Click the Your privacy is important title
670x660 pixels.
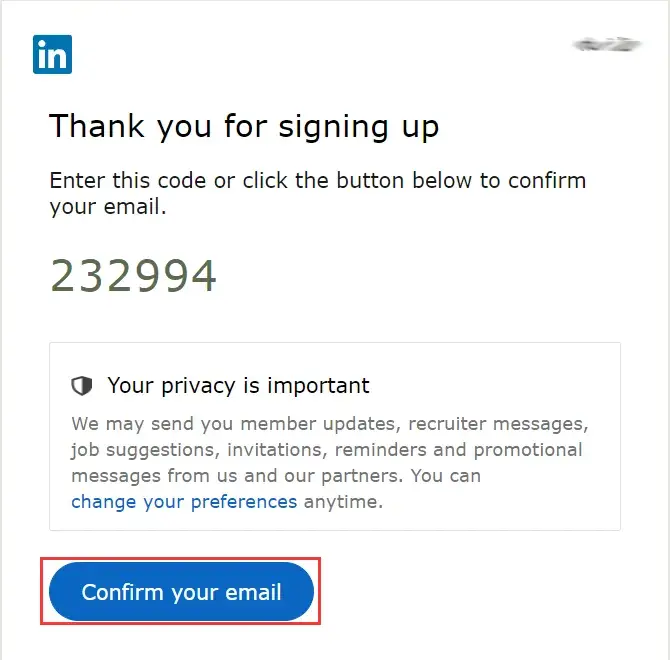pos(238,386)
